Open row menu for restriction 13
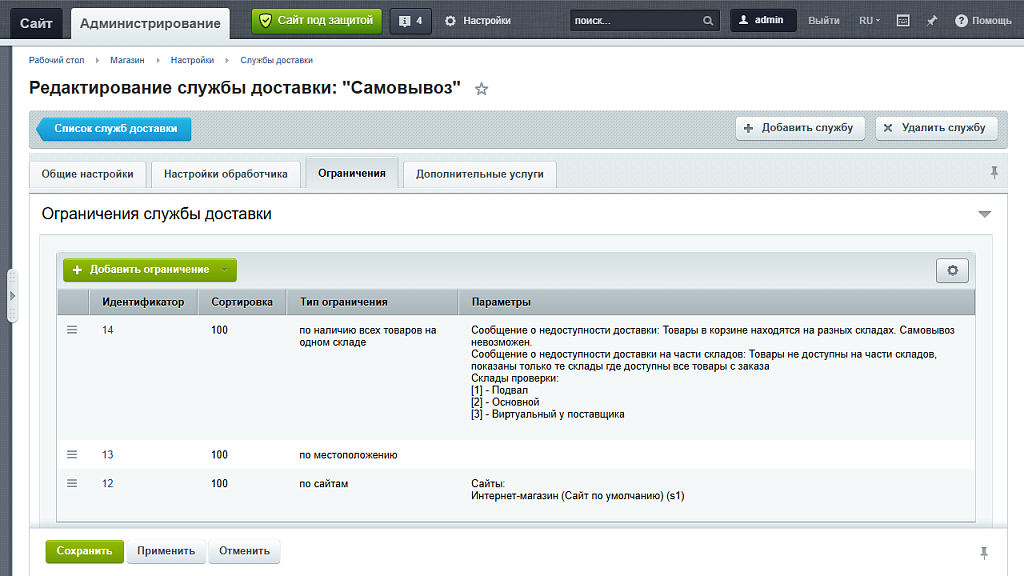This screenshot has height=576, width=1024. [x=72, y=454]
